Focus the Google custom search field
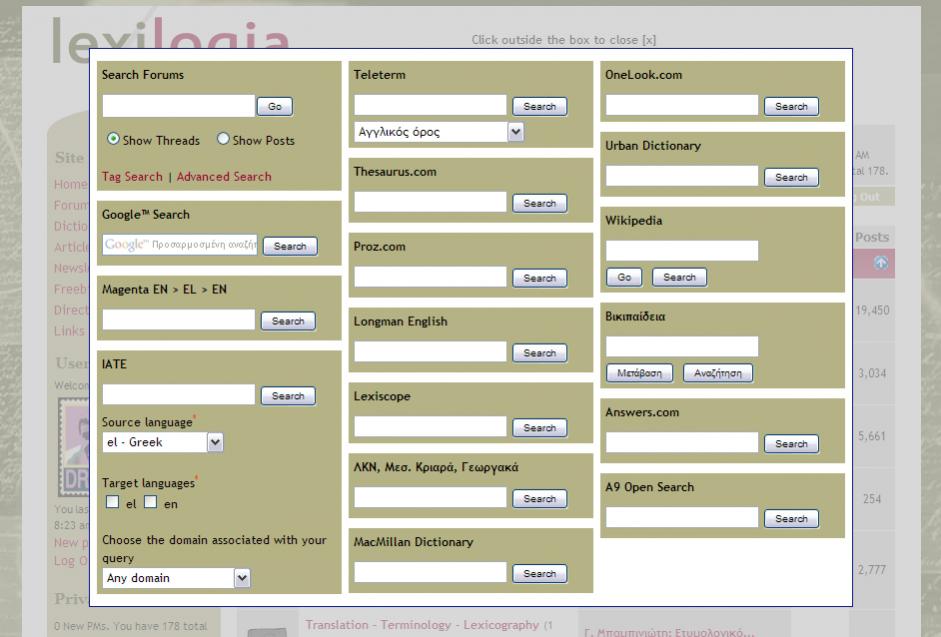The width and height of the screenshot is (941, 637). click(x=179, y=244)
